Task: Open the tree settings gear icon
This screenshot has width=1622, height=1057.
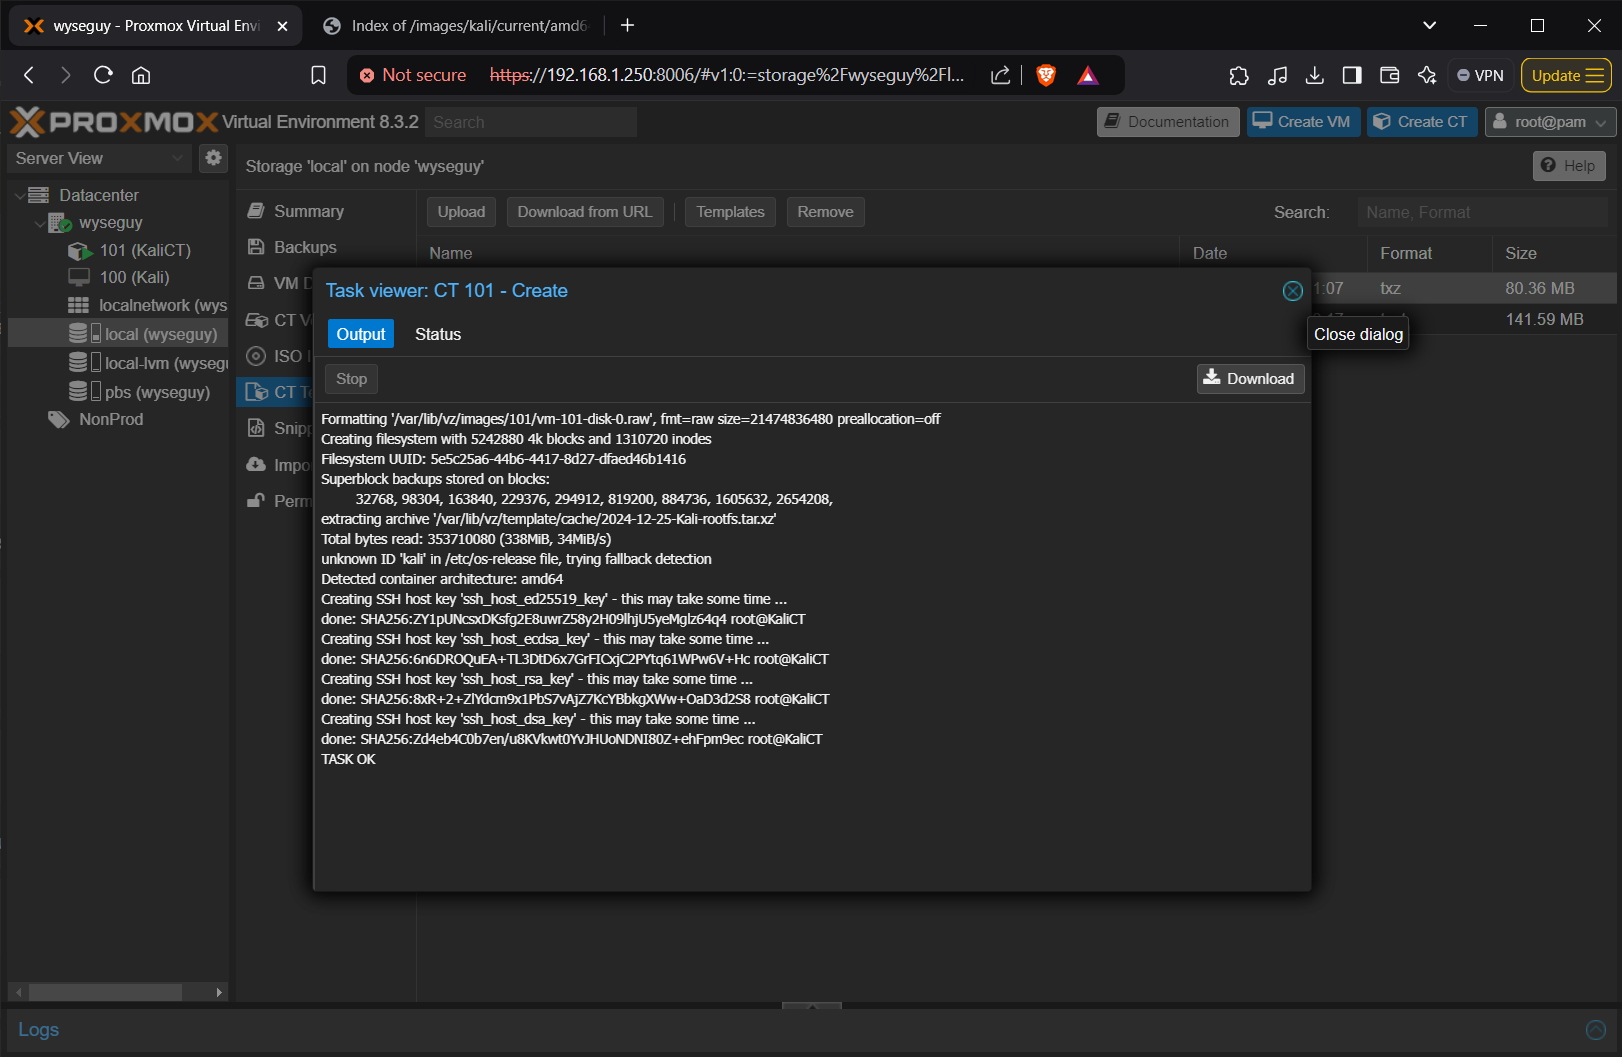Action: (x=213, y=158)
